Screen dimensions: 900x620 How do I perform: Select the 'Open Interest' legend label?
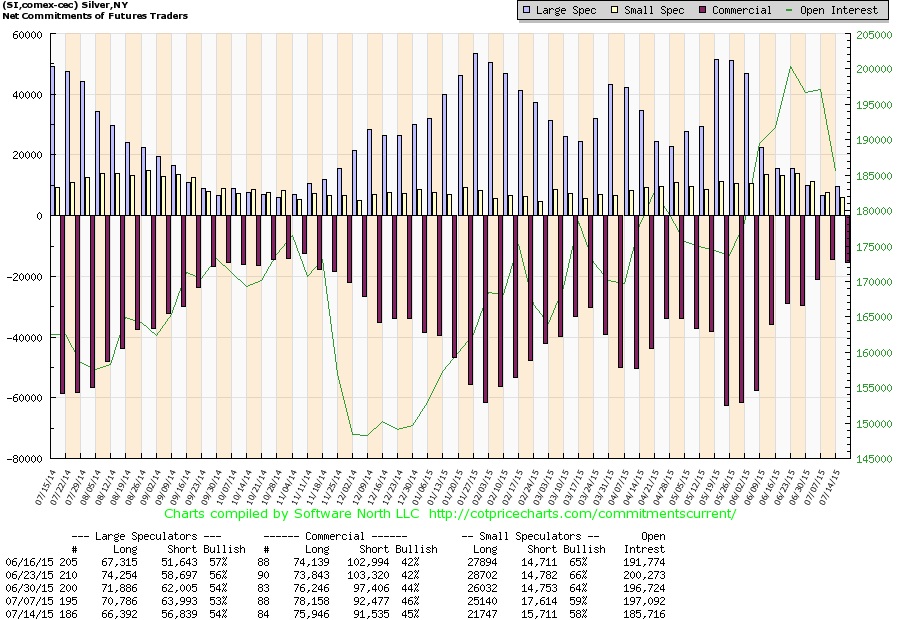point(839,10)
